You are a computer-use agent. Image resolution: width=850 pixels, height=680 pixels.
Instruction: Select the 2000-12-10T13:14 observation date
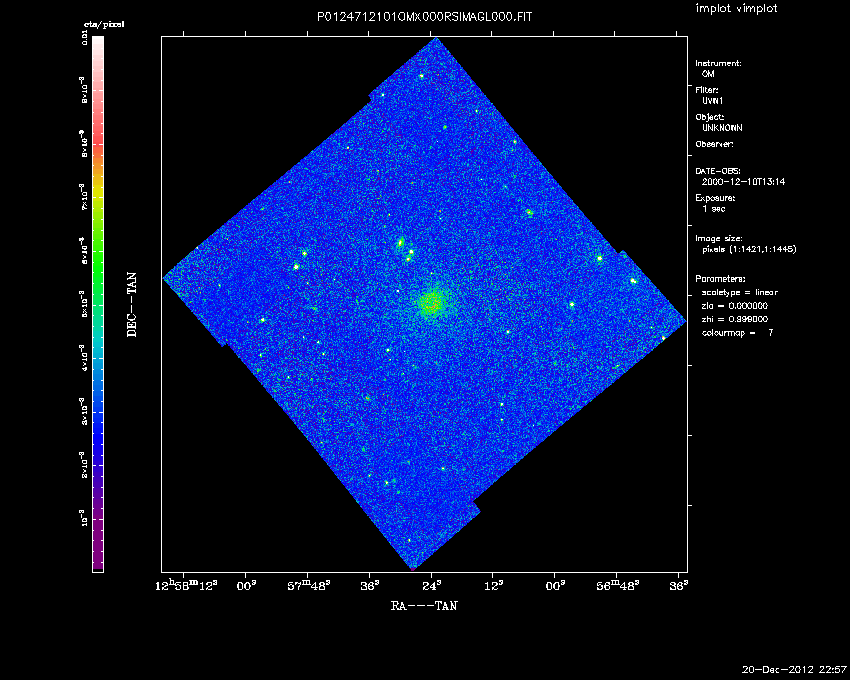[735, 182]
